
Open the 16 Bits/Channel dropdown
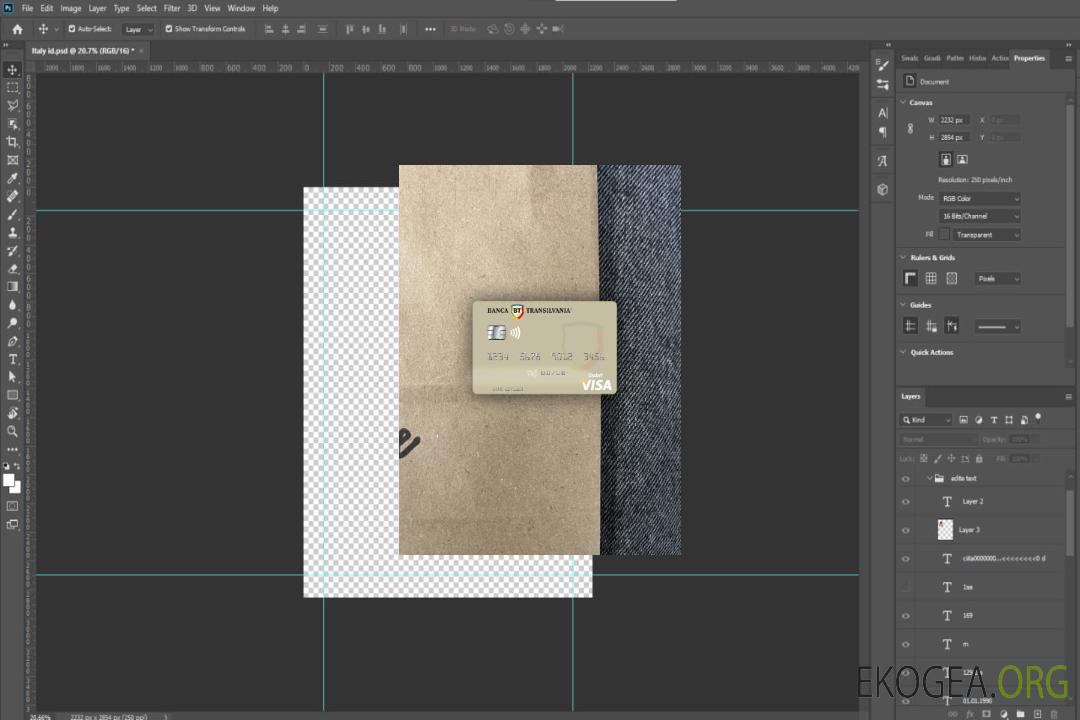[980, 216]
